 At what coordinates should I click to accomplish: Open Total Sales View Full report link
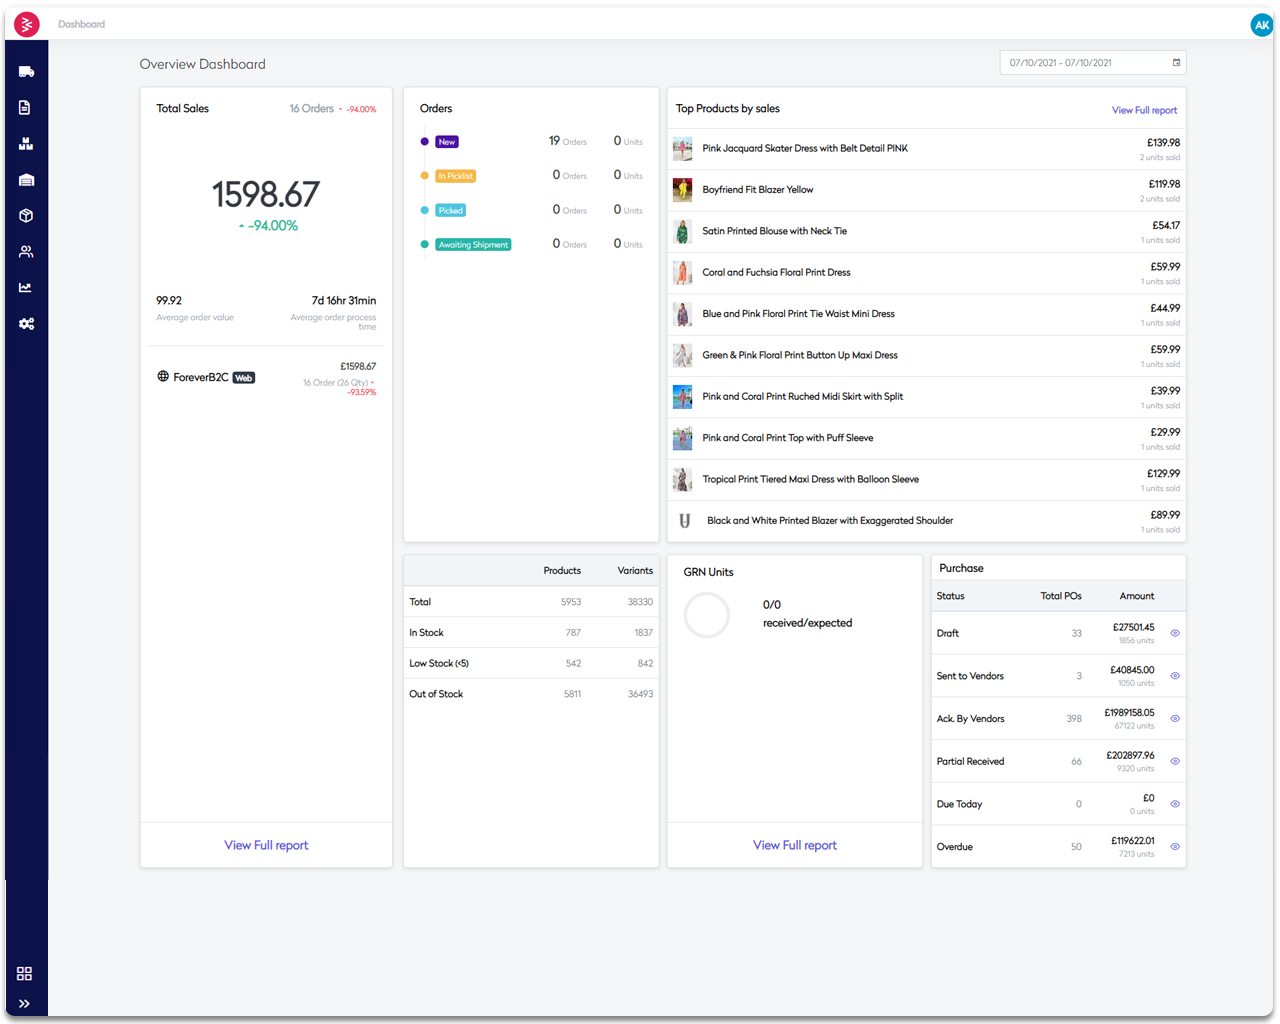(x=266, y=845)
